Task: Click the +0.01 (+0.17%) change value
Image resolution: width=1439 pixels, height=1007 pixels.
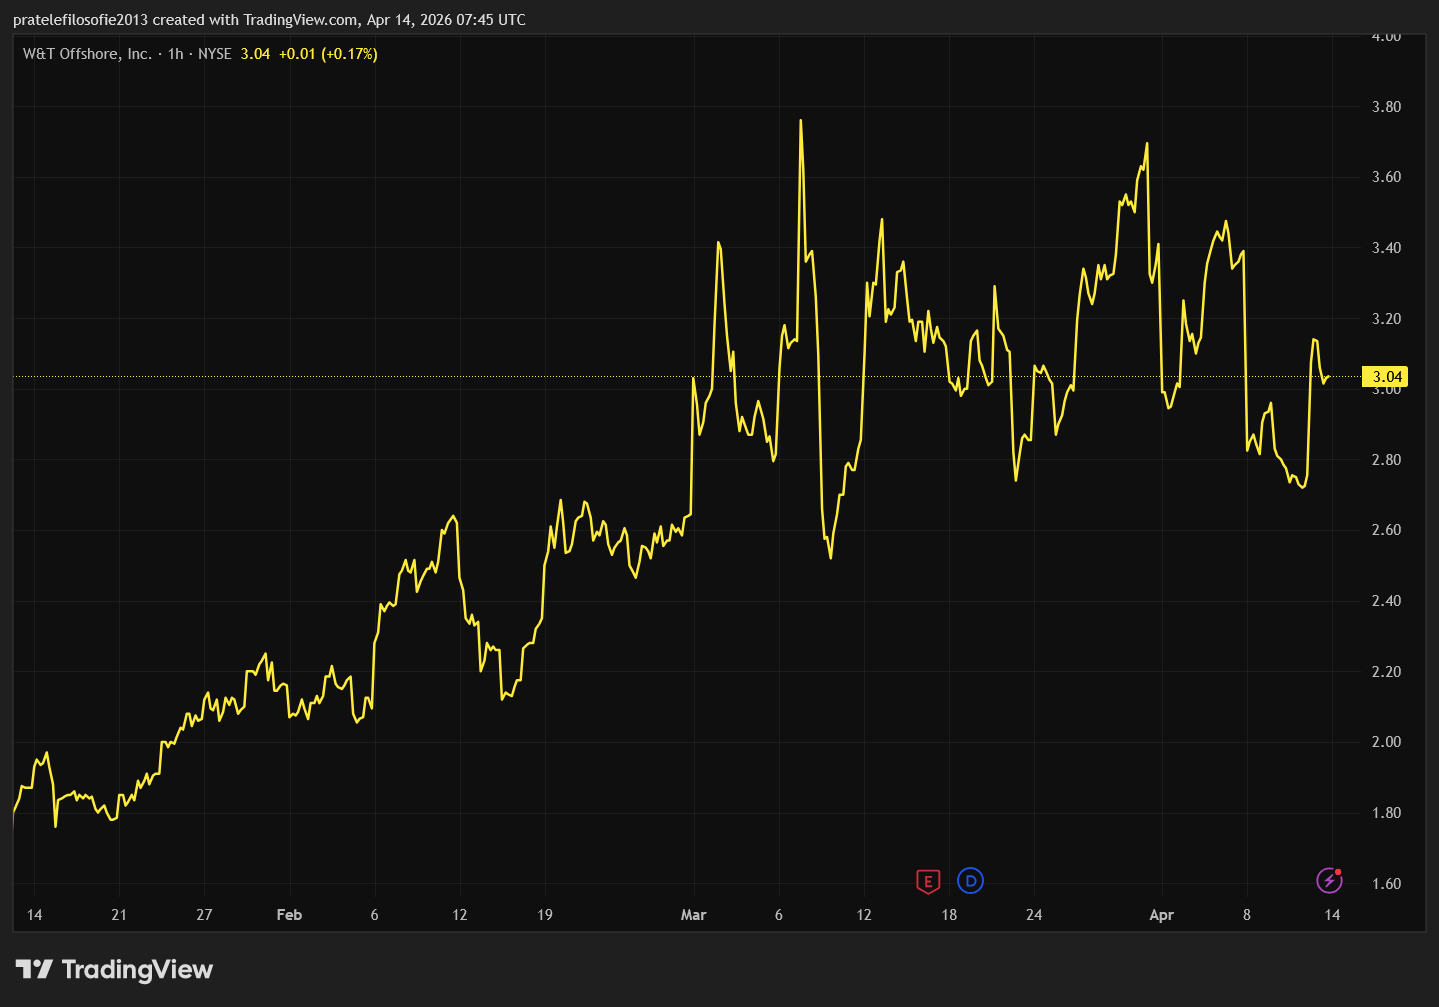Action: point(328,54)
